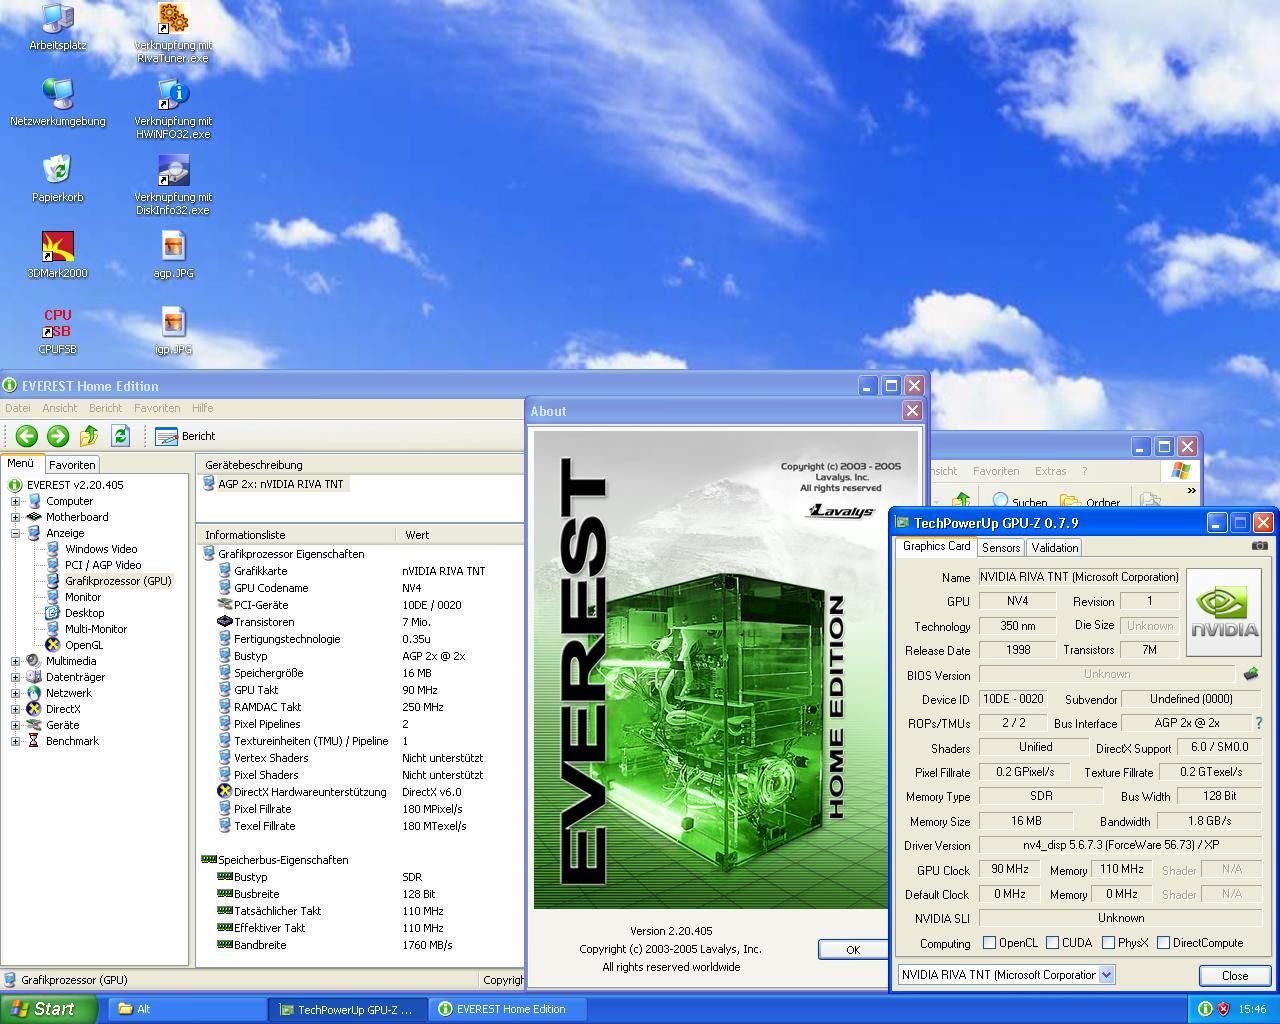The image size is (1280, 1024).
Task: Select the 'Bandbreite' row in Speicherbus list
Action: click(x=360, y=945)
